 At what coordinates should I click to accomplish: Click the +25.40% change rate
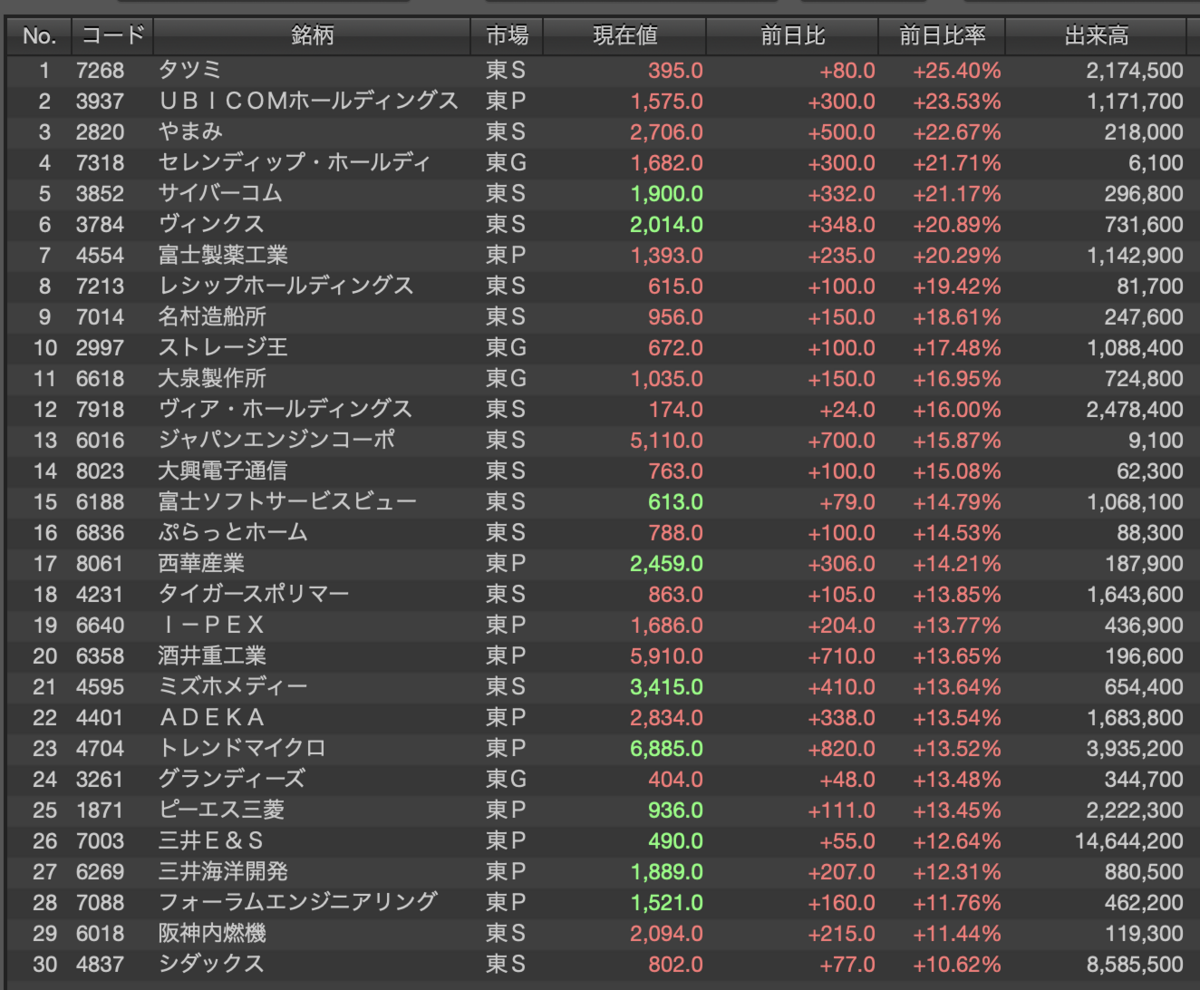(956, 70)
